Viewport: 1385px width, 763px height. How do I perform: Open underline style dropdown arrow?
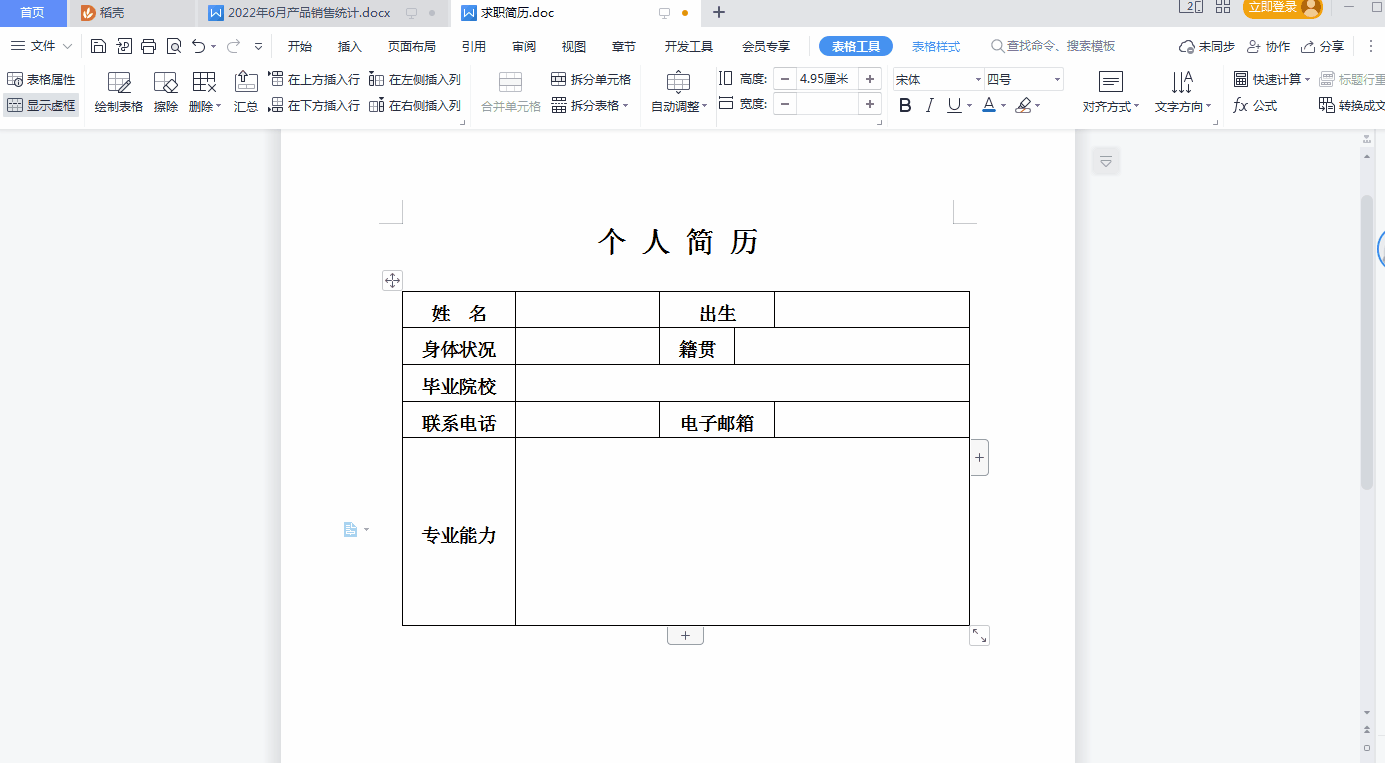click(970, 106)
